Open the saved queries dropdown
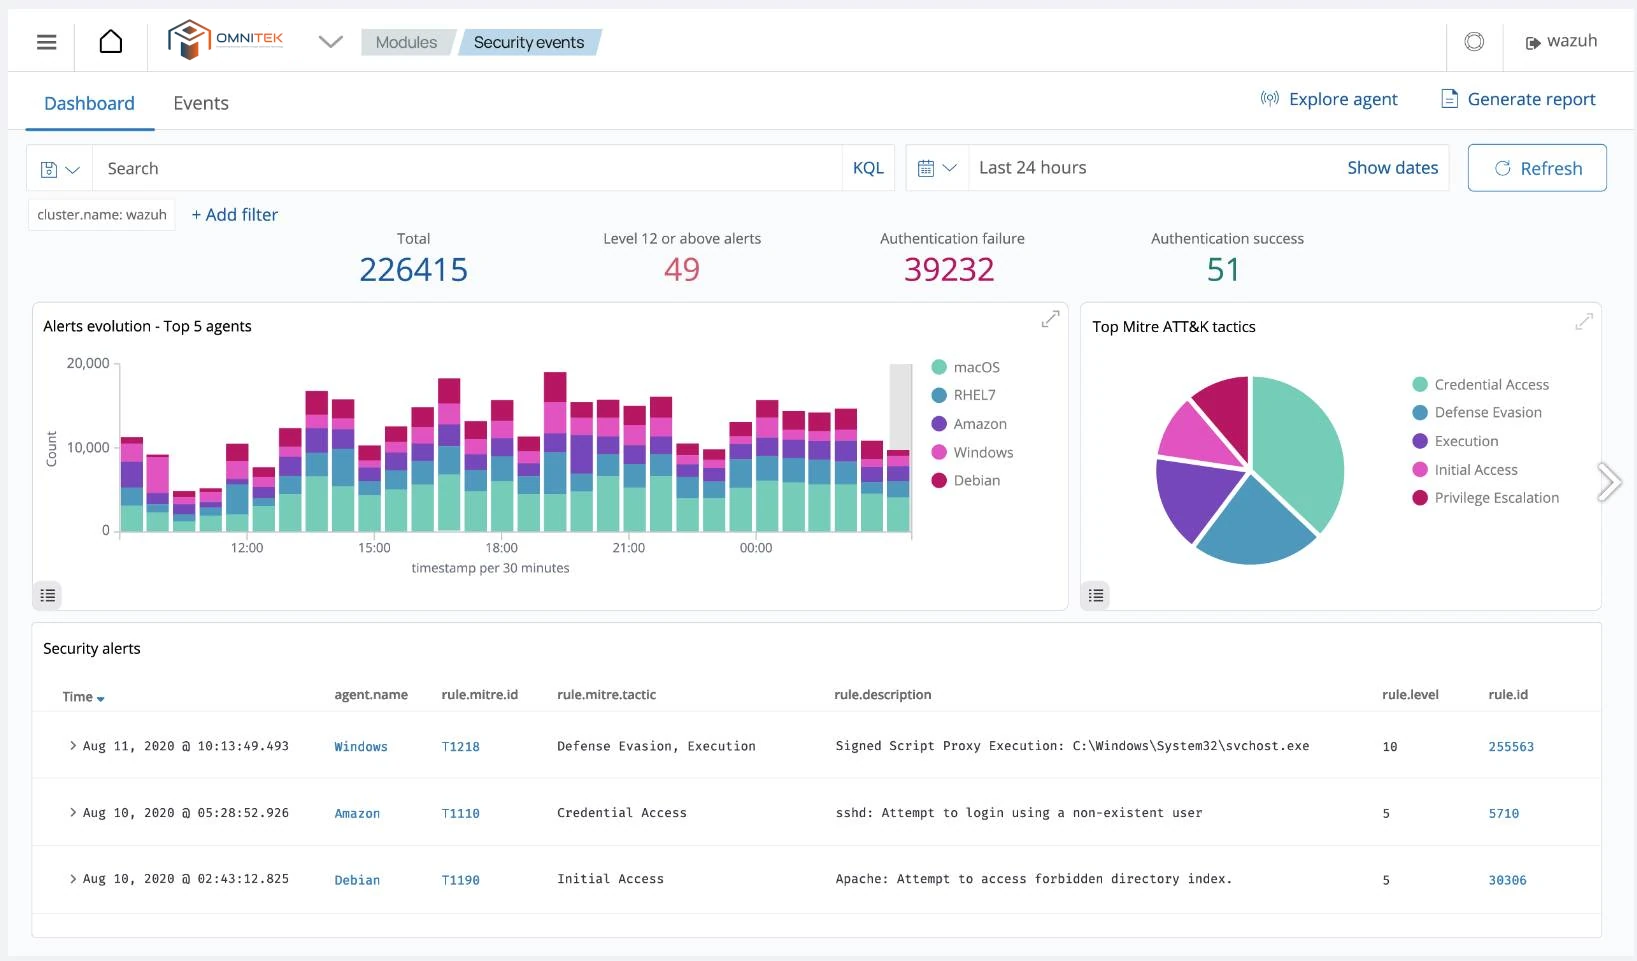1637x961 pixels. (59, 169)
